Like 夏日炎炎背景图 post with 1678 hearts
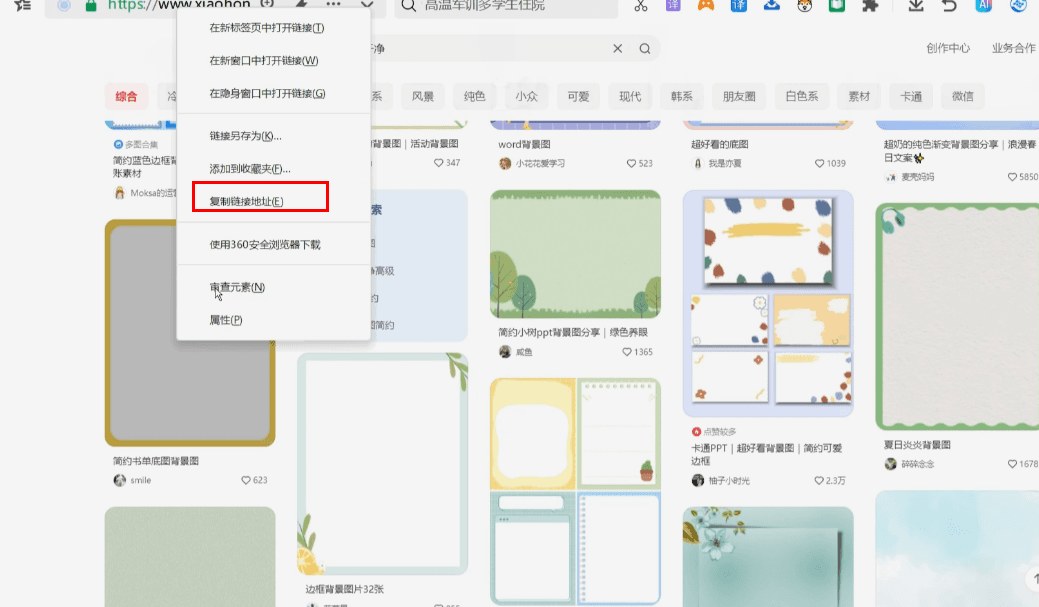The image size is (1039, 607). point(1012,464)
